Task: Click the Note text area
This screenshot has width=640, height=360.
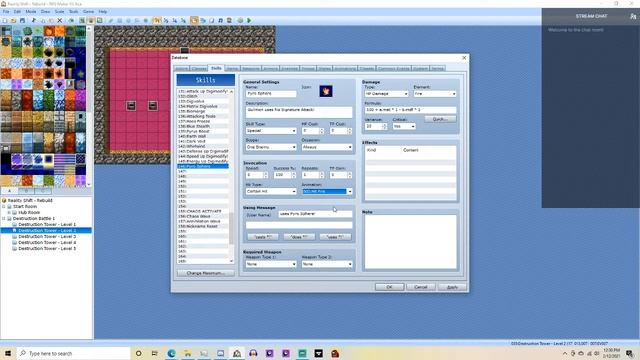Action: pos(410,242)
